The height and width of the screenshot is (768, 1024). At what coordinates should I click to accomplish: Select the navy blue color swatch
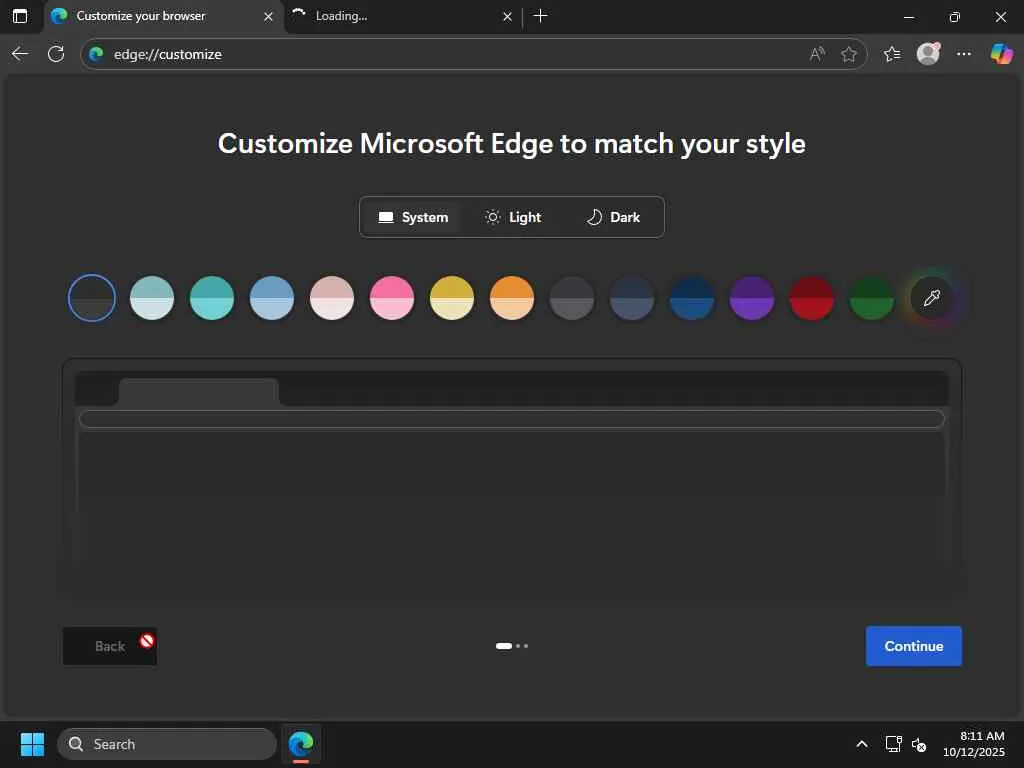click(x=692, y=298)
